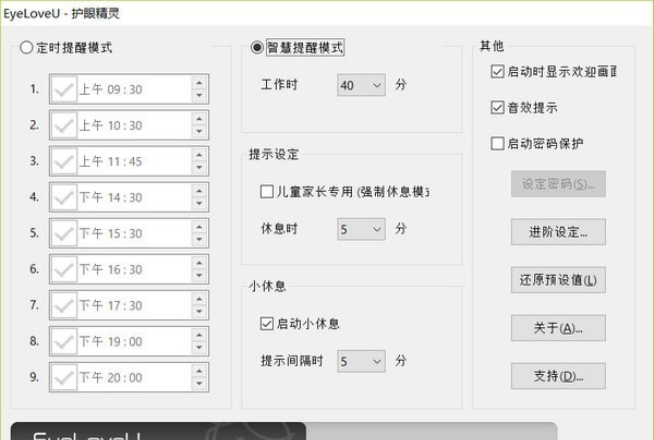
Task: Toggle checkbox for reminder 5 下午 15:30
Action: click(x=63, y=233)
